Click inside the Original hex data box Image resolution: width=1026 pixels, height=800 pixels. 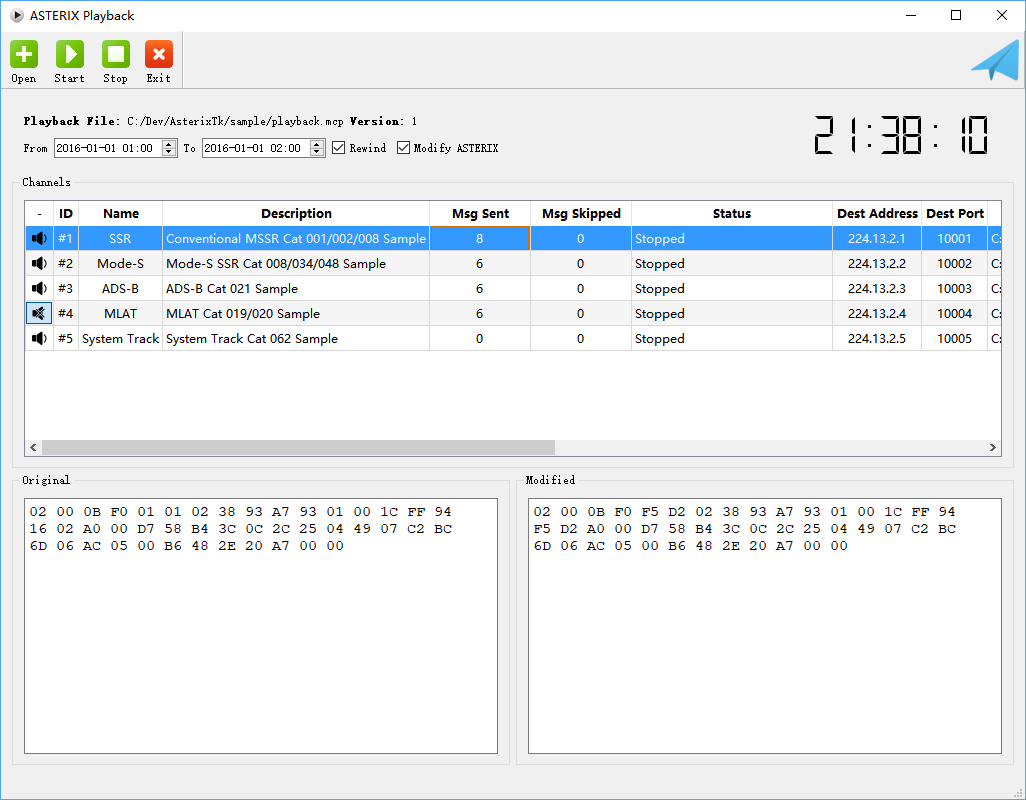point(261,626)
